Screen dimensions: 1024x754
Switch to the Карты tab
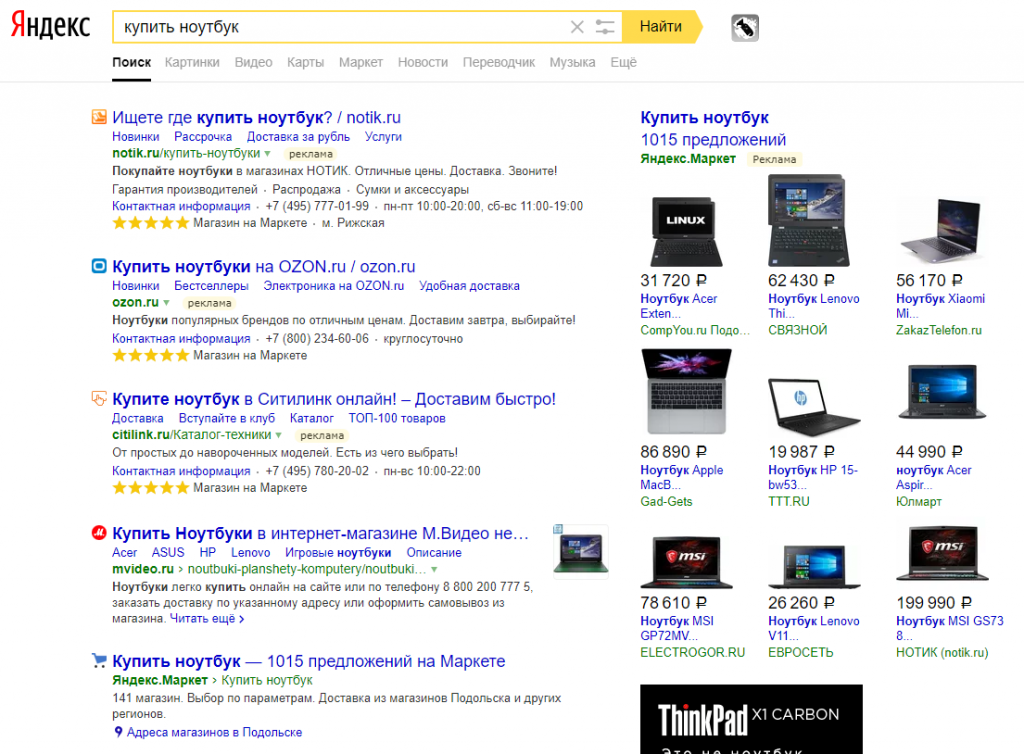305,62
